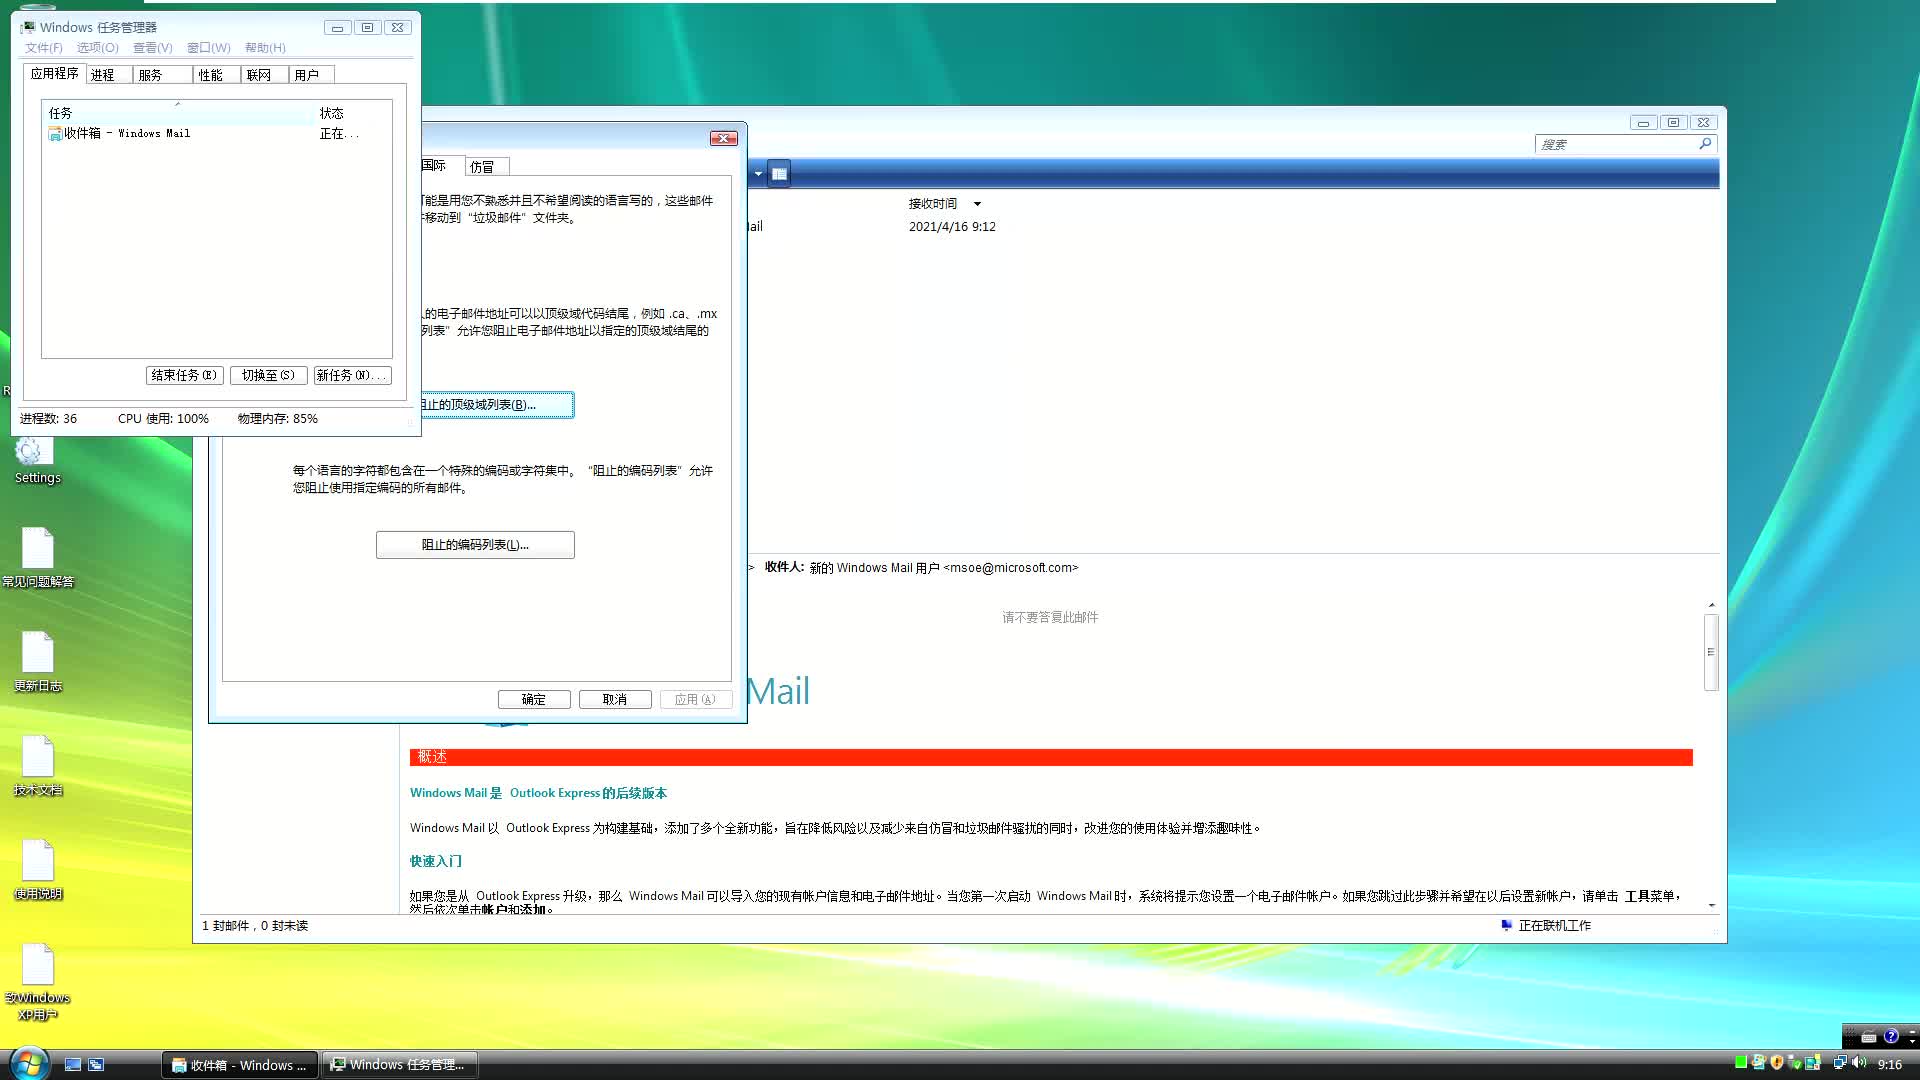
Task: Select 应用程序 tab in Task Manager
Action: click(x=54, y=73)
